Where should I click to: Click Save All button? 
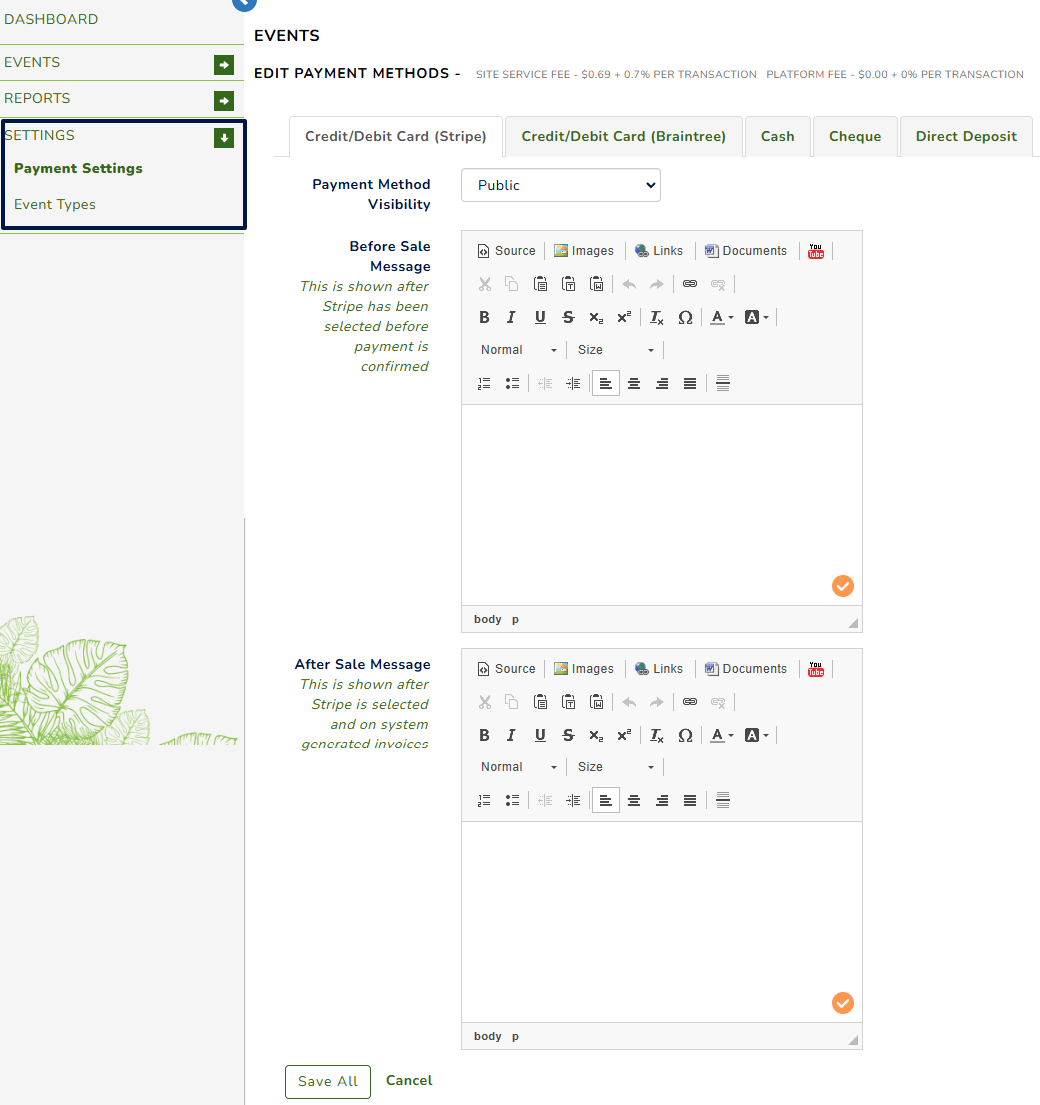point(327,1081)
